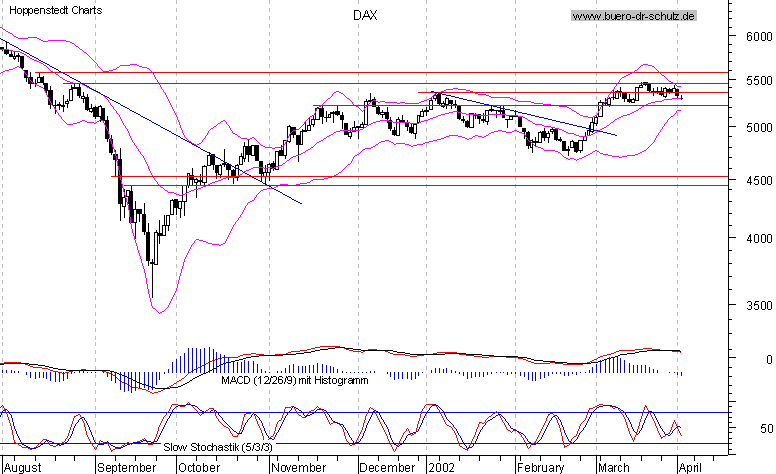Click the MACD (12/26/9) mit Histogramm label
Image resolution: width=776 pixels, height=474 pixels.
(x=294, y=380)
